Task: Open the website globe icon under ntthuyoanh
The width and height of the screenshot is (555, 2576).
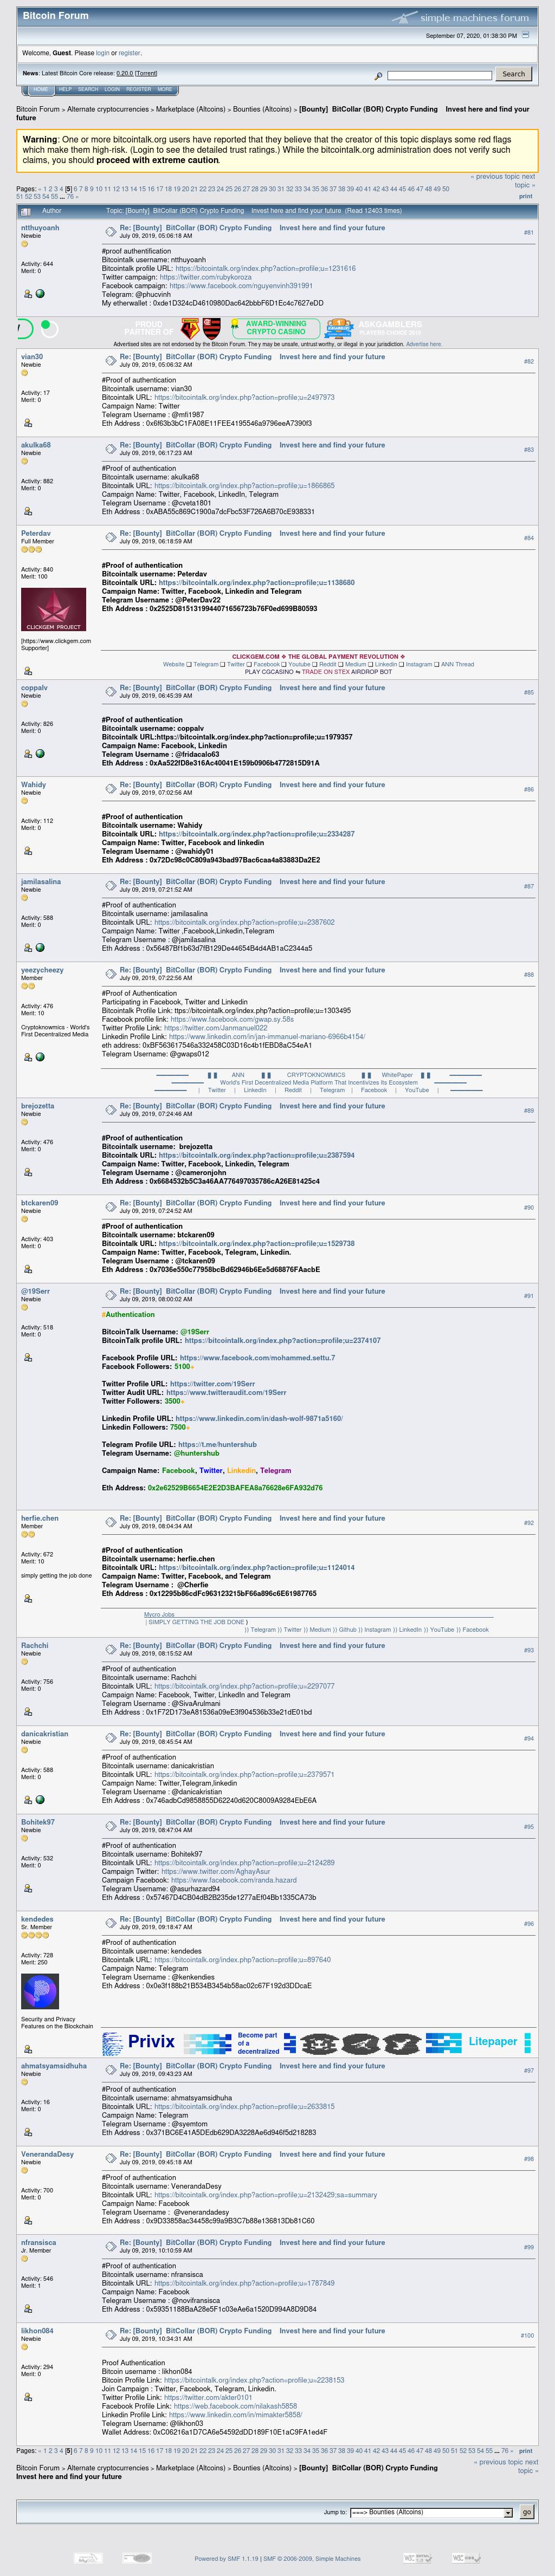Action: (40, 294)
